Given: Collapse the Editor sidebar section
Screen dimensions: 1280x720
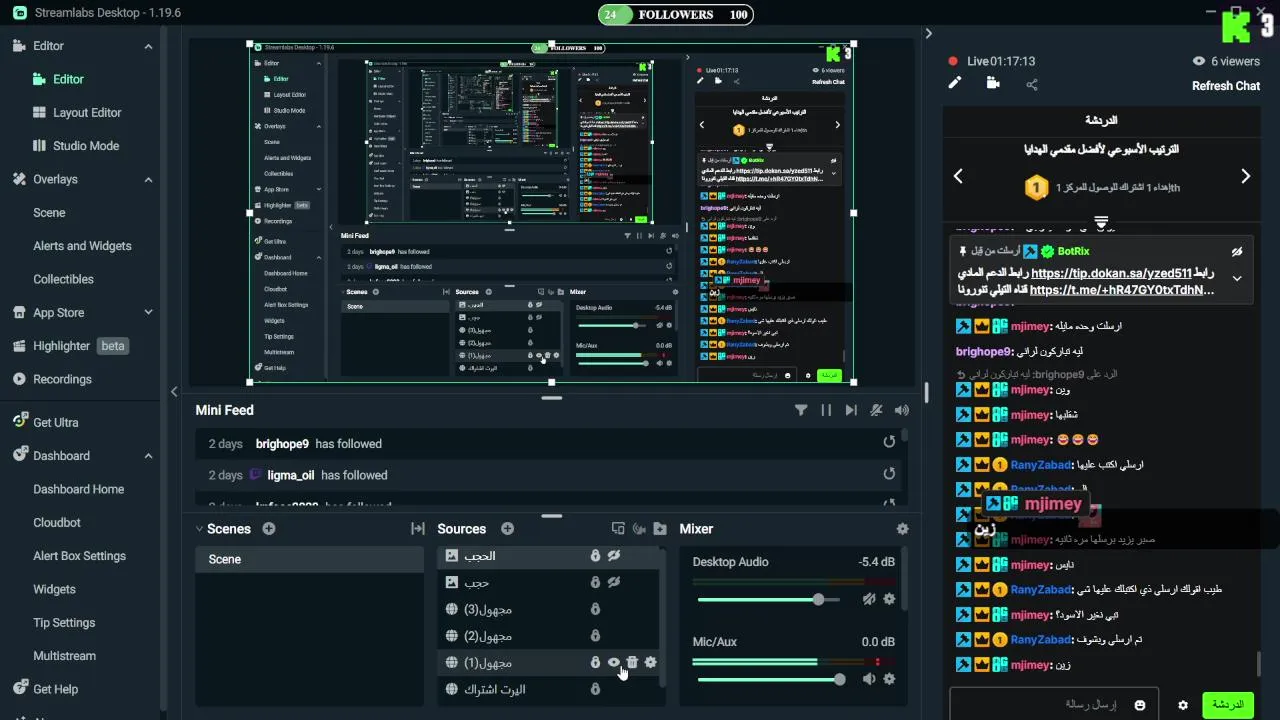Looking at the screenshot, I should point(148,46).
